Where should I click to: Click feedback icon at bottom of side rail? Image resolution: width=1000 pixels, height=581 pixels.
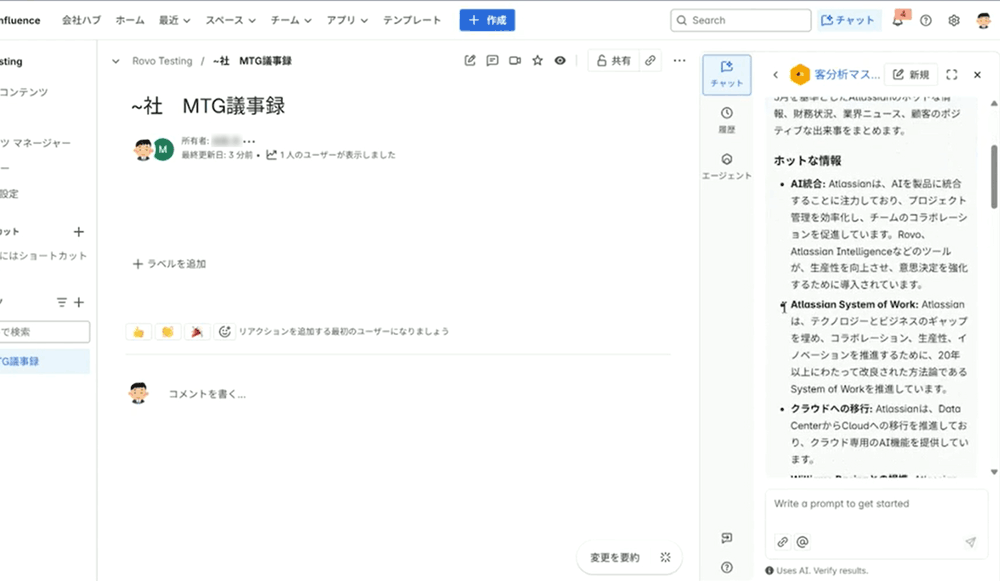click(x=726, y=538)
